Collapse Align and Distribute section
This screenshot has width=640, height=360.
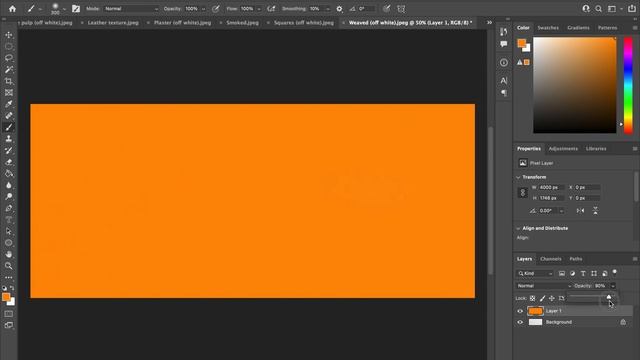[x=518, y=228]
